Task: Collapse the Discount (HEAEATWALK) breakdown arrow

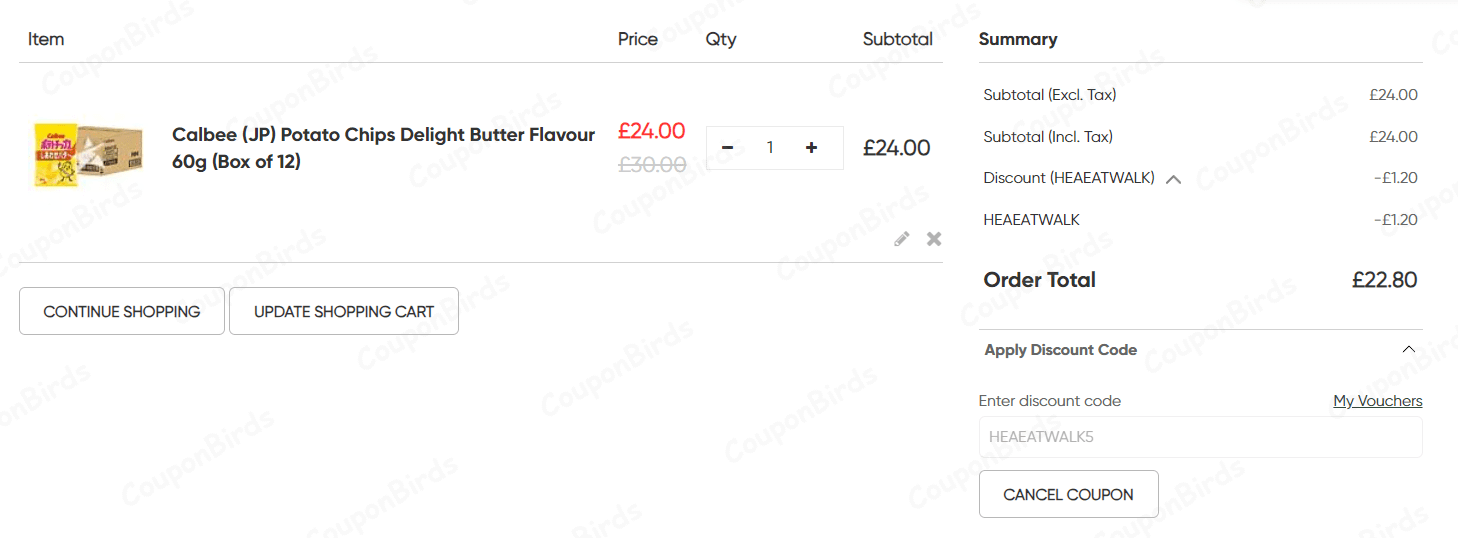Action: pos(1174,179)
